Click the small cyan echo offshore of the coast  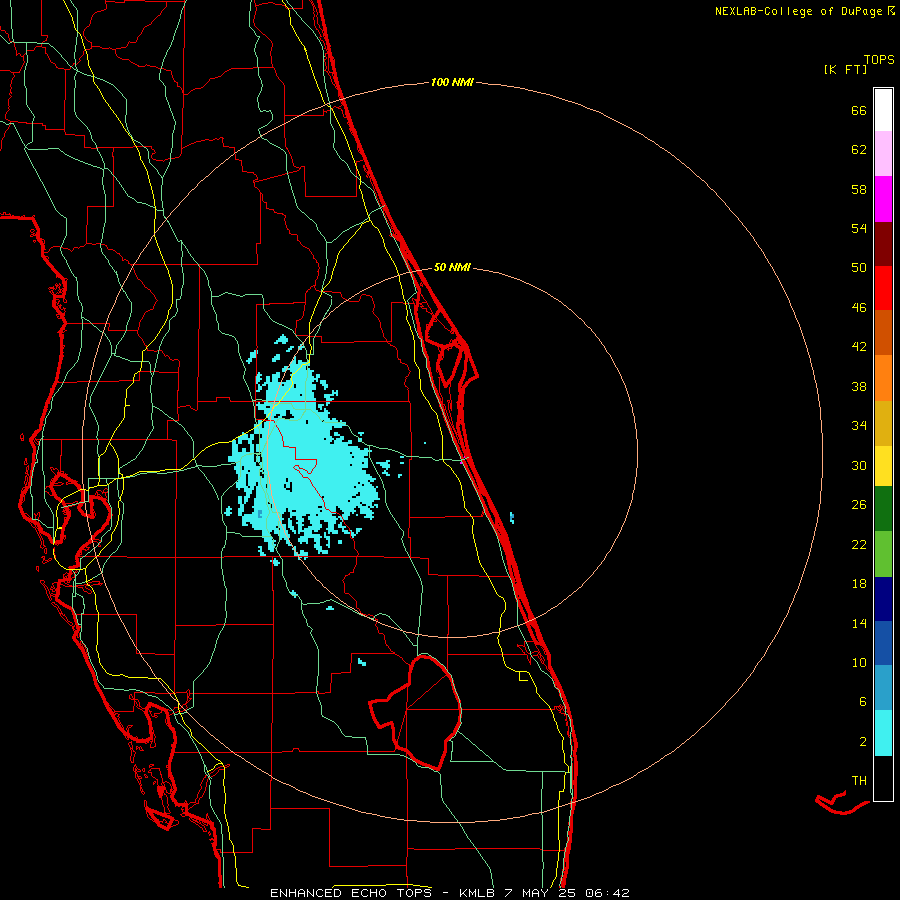pos(511,518)
